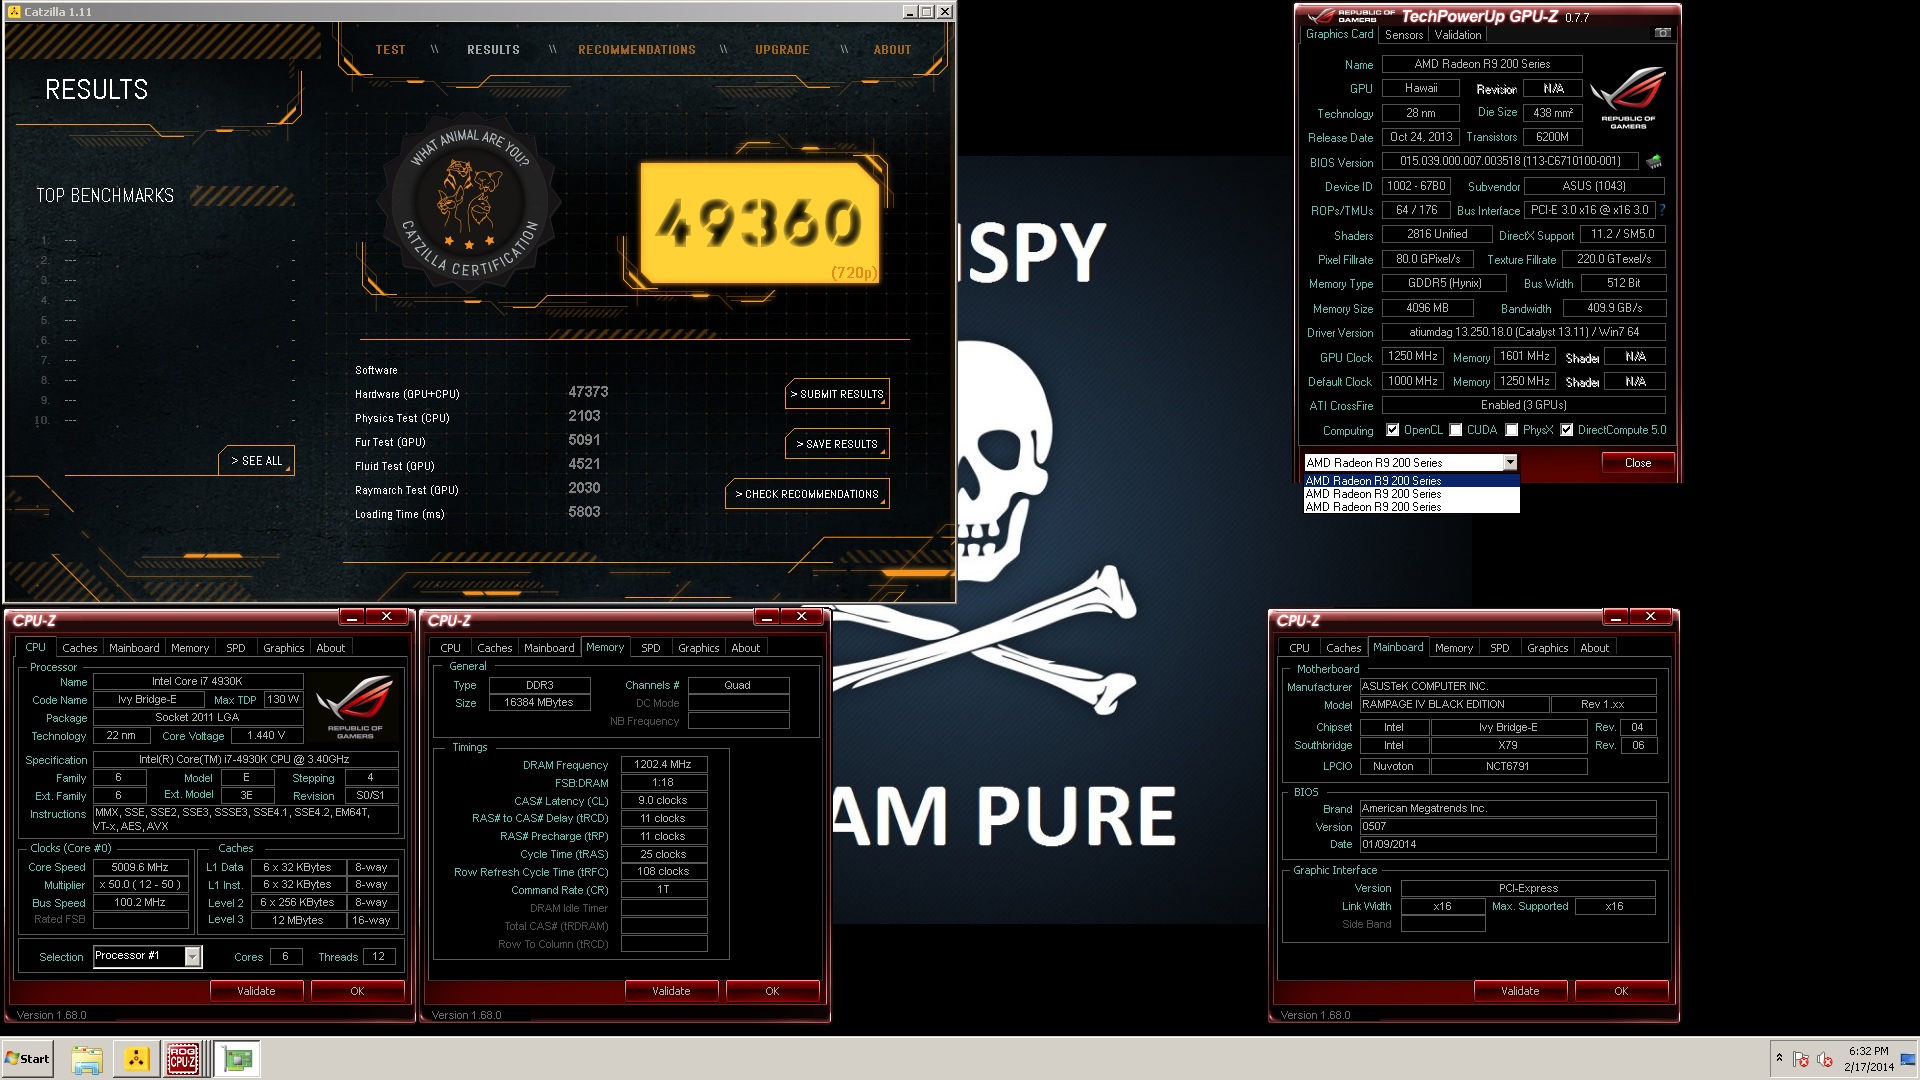Click the 49360 score display
This screenshot has width=1920, height=1080.
pyautogui.click(x=759, y=222)
